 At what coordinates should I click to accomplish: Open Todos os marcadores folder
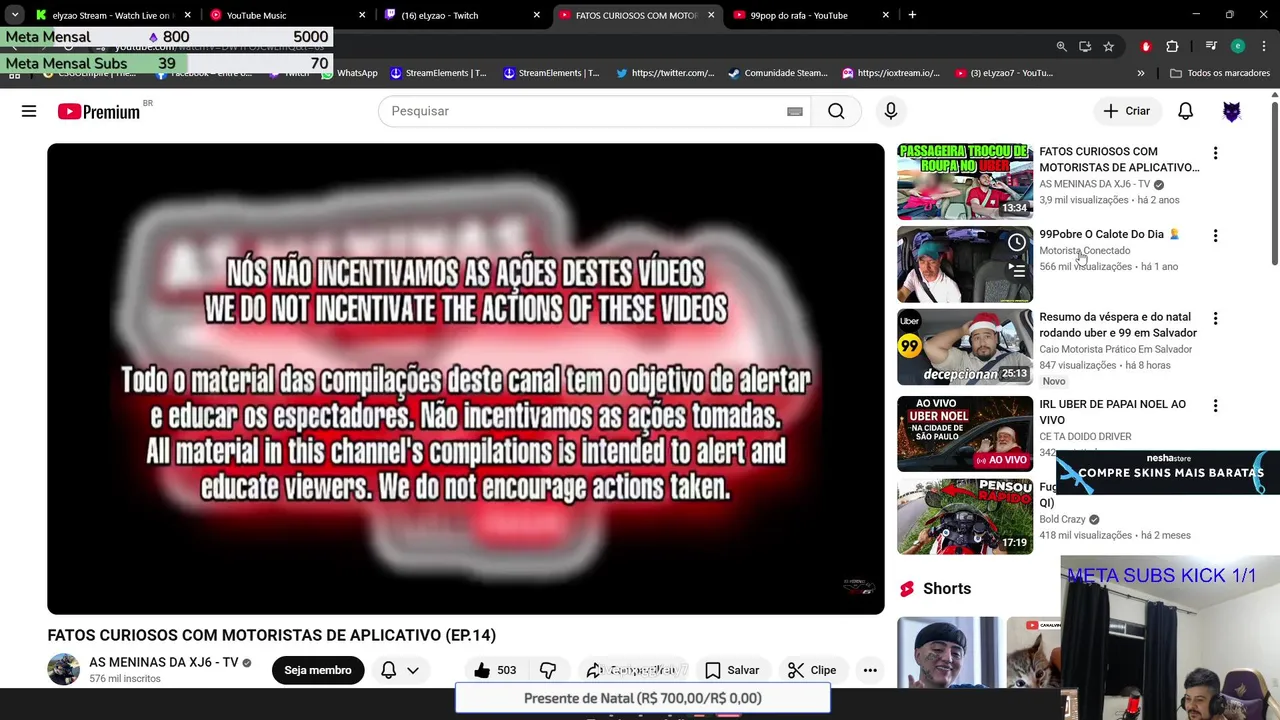[1219, 73]
